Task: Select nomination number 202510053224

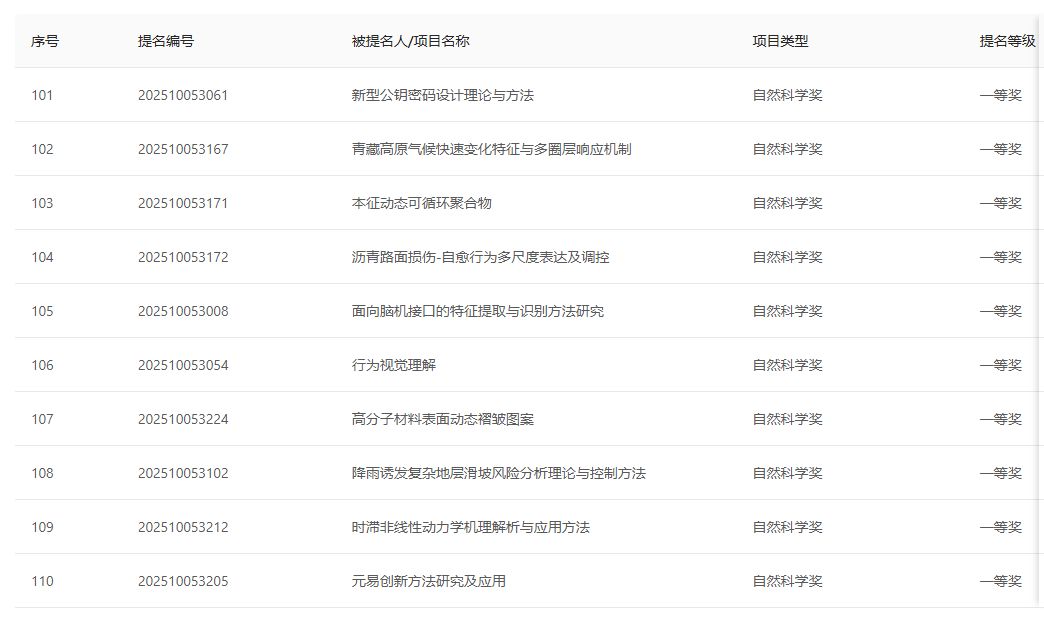Action: point(183,419)
